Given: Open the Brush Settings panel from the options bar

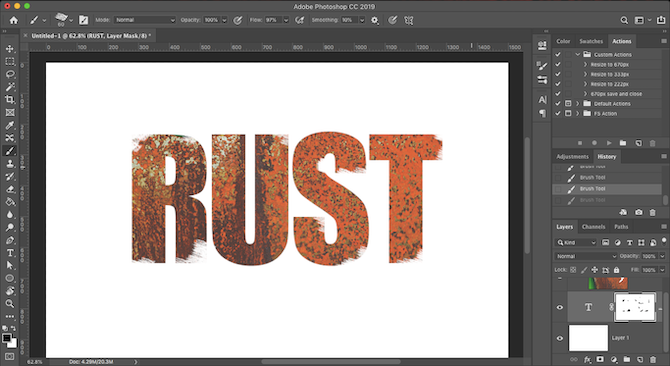Looking at the screenshot, I should [x=83, y=20].
